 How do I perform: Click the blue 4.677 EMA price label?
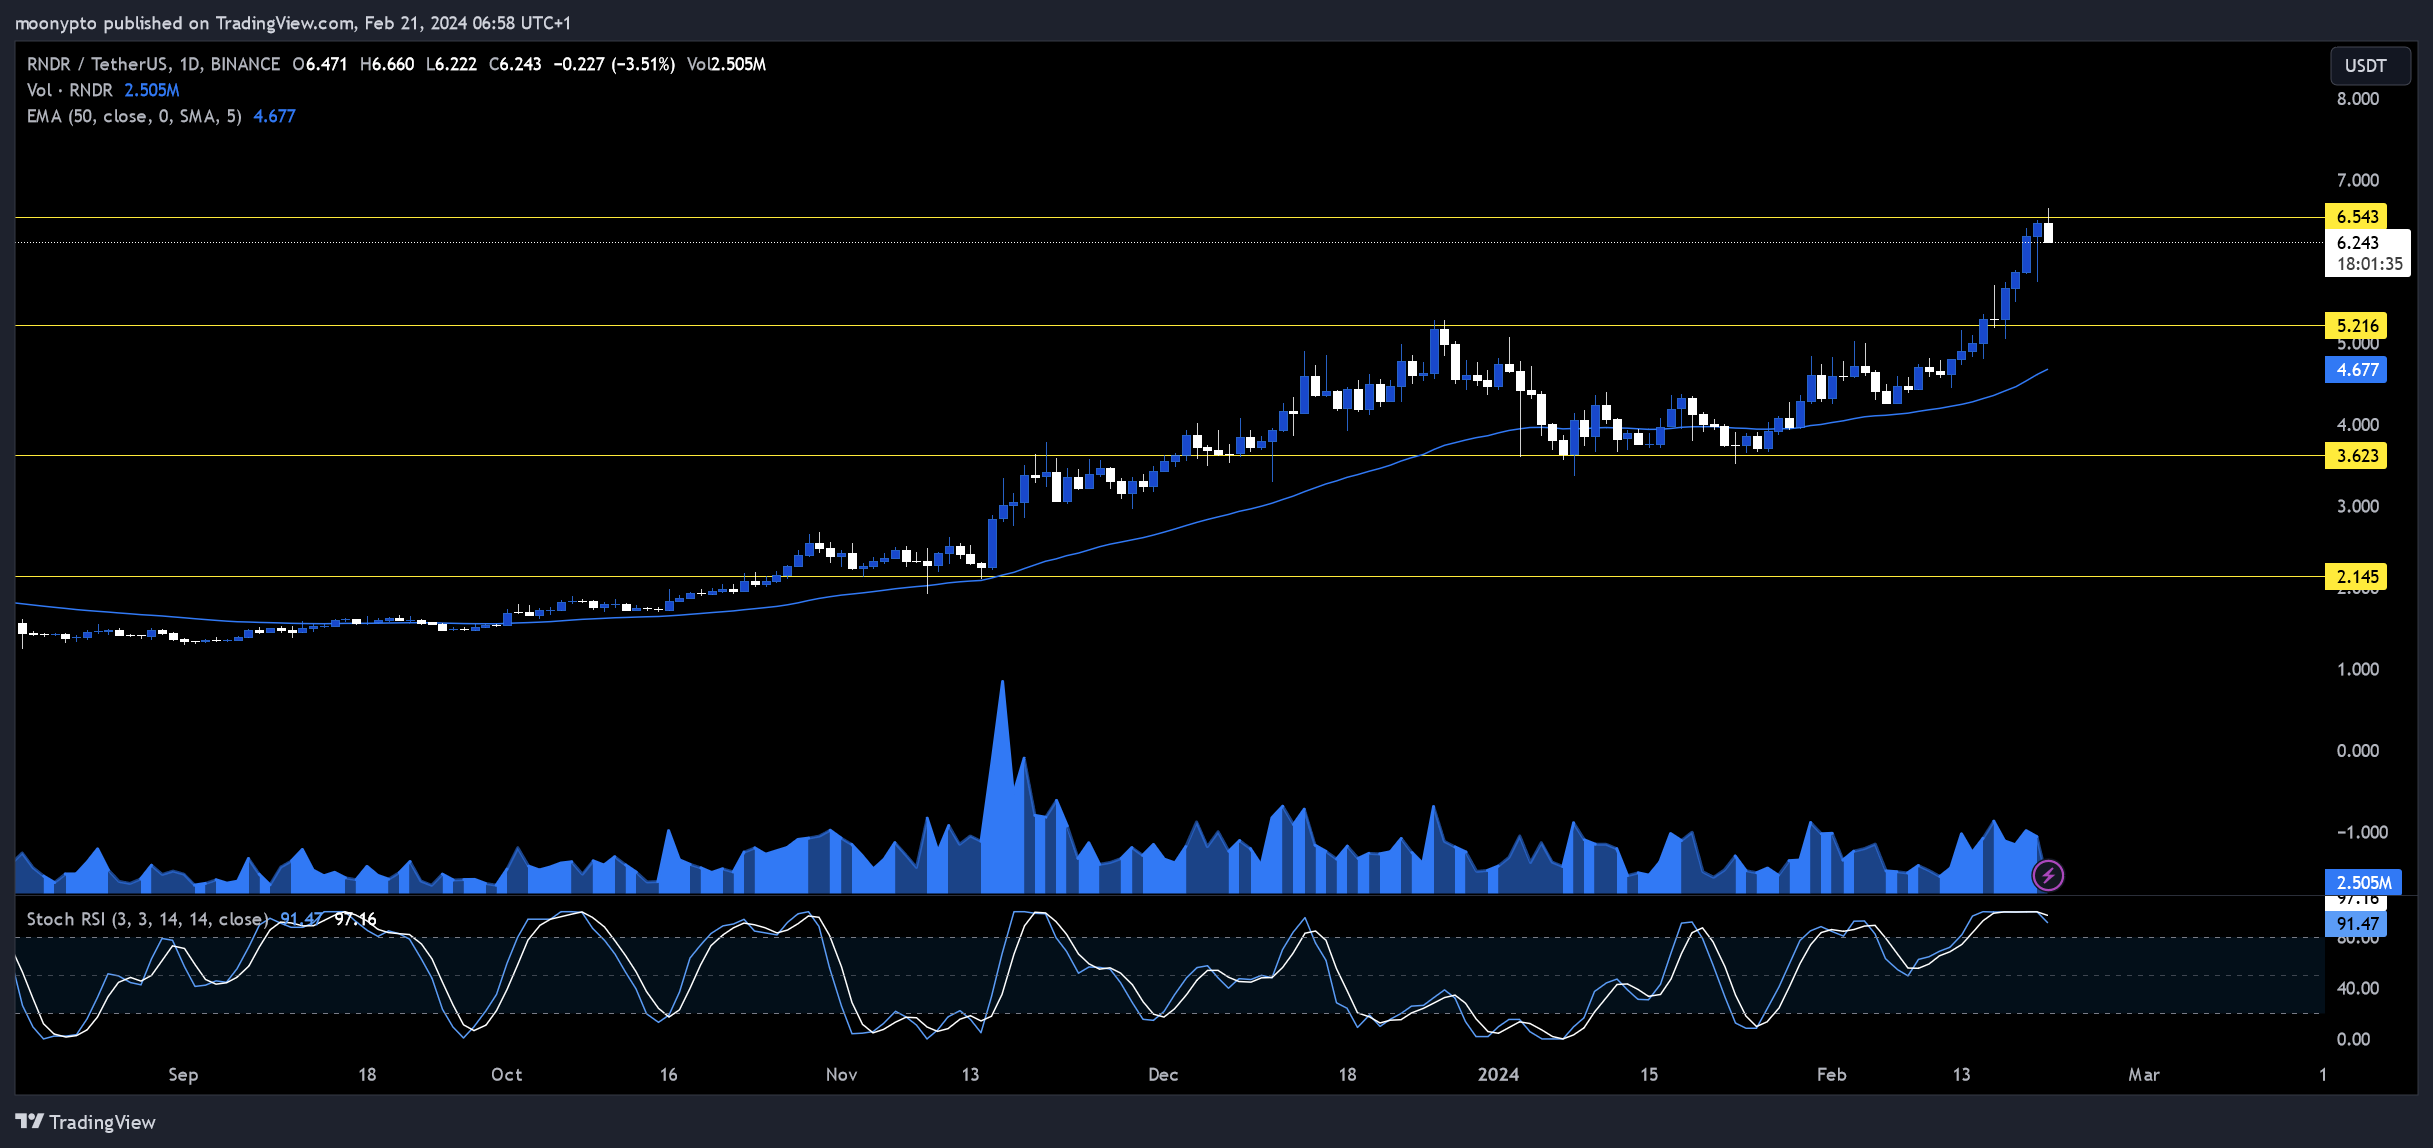2356,370
